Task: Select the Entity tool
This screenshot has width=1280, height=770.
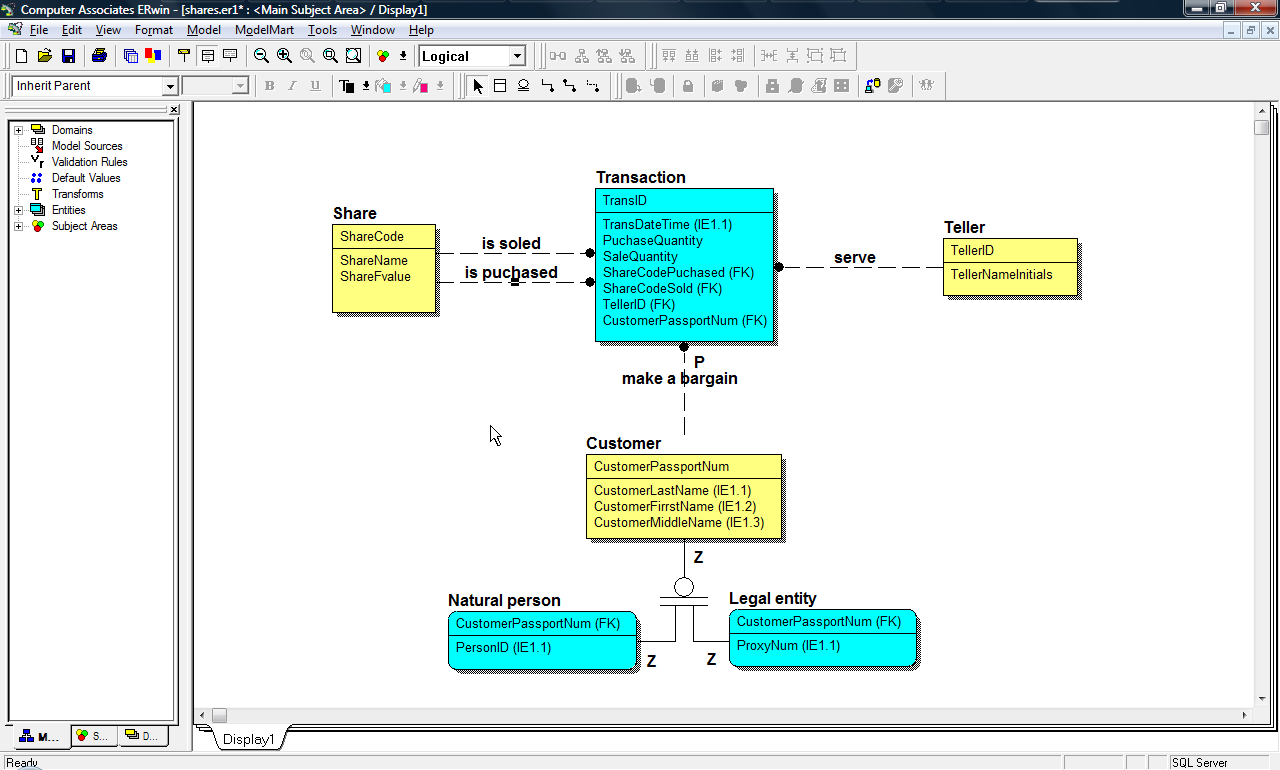Action: click(500, 86)
